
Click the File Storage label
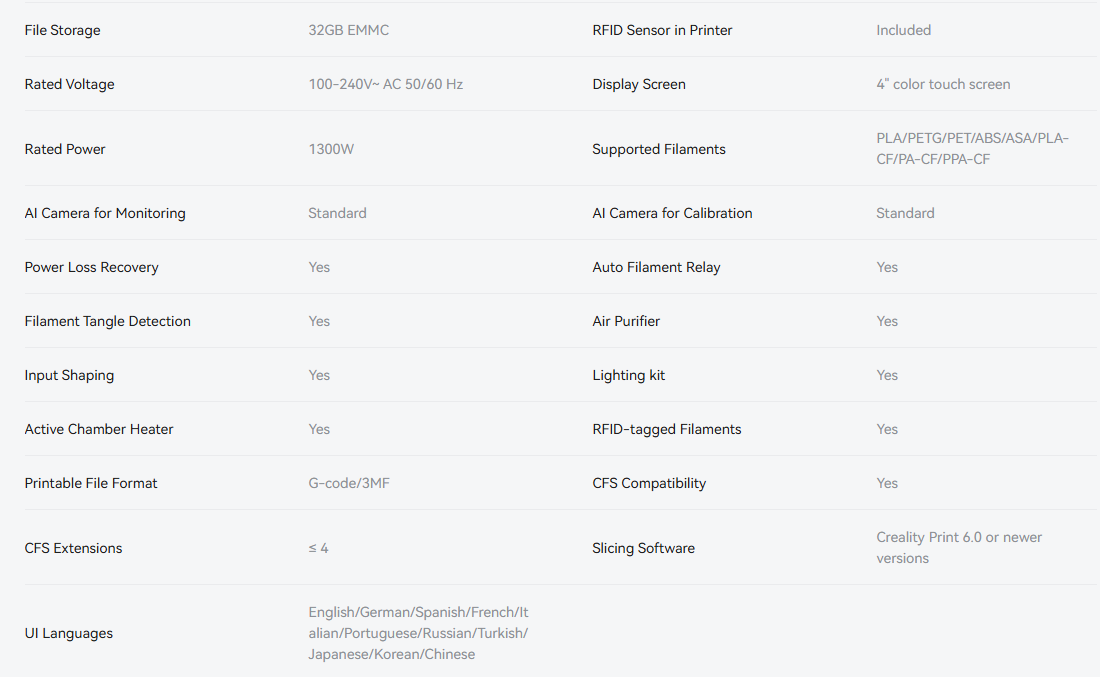click(63, 30)
